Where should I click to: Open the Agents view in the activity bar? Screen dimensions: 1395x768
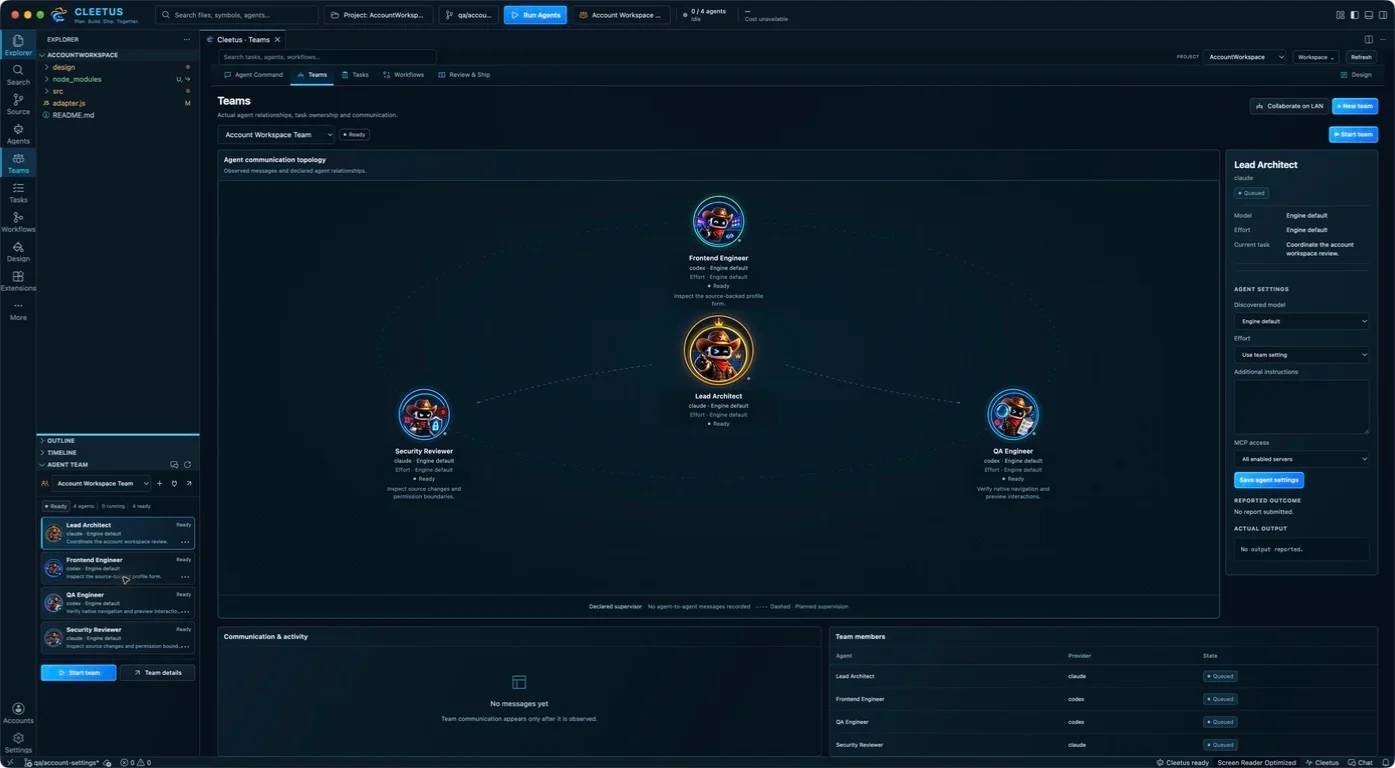(18, 134)
